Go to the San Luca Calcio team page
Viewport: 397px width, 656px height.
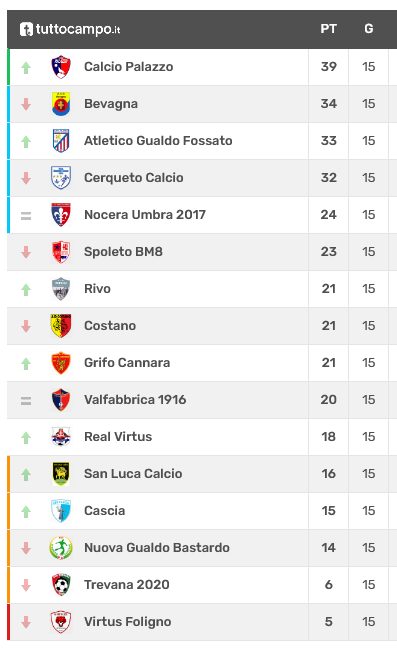pos(133,474)
